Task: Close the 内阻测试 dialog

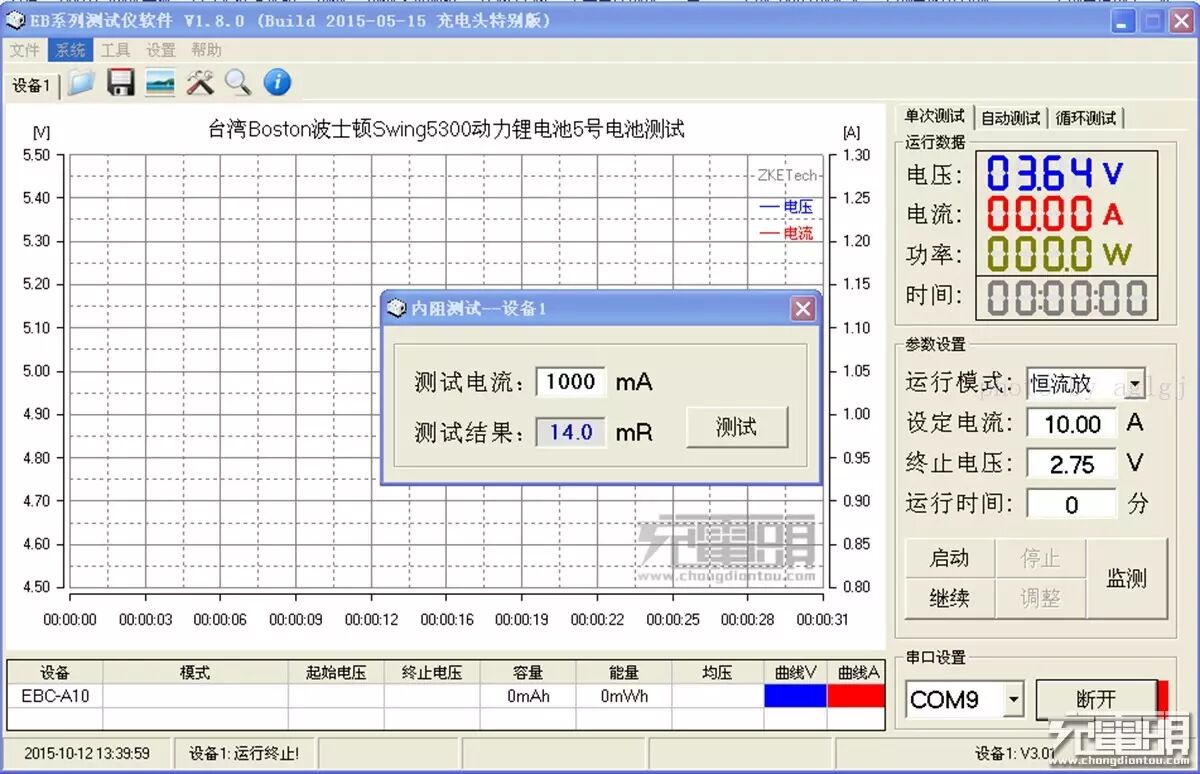Action: 803,309
